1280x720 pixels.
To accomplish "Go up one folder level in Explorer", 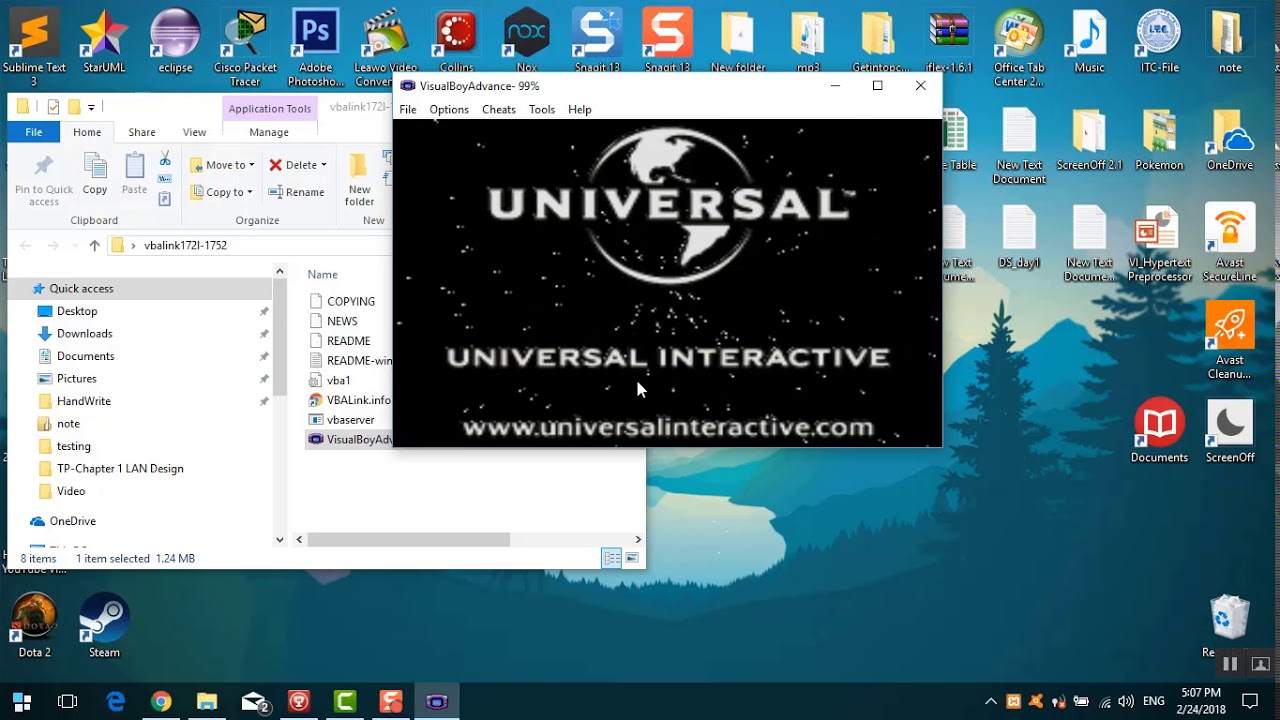I will pos(94,245).
